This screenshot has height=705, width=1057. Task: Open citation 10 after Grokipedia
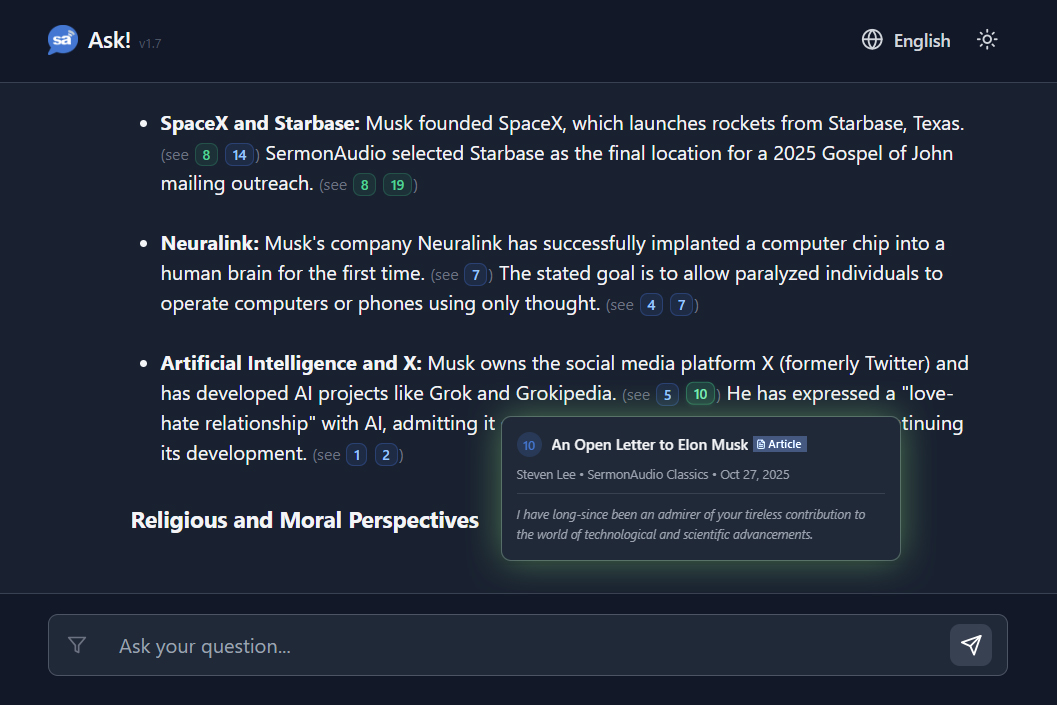tap(700, 394)
